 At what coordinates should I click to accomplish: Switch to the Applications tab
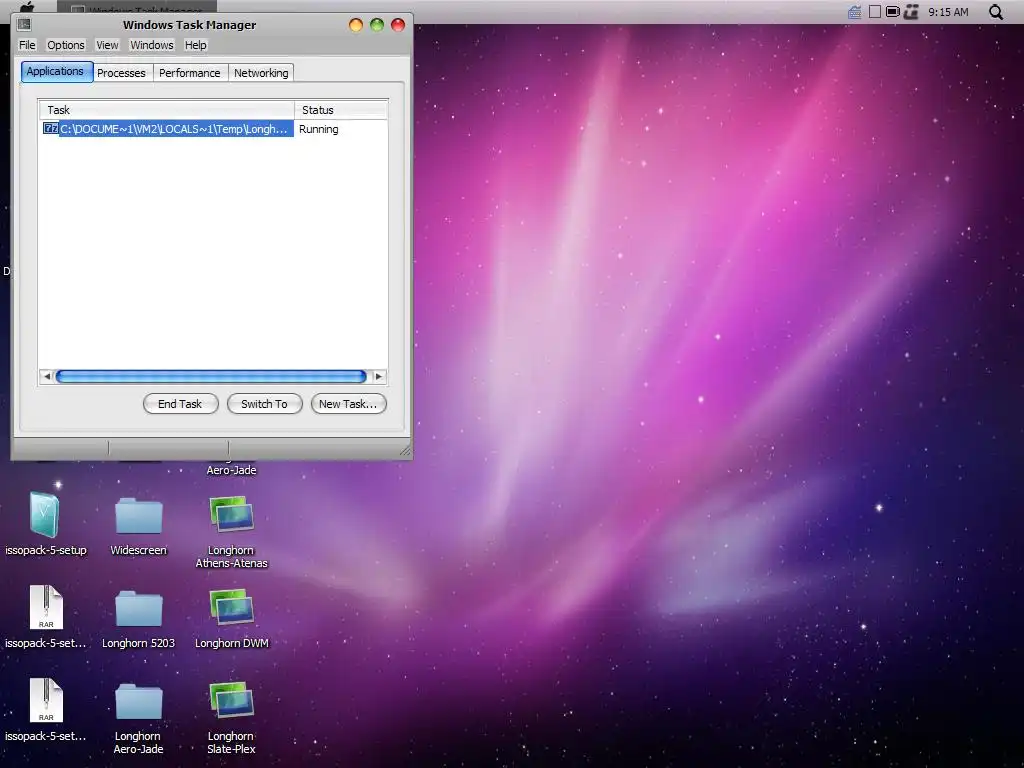tap(57, 71)
